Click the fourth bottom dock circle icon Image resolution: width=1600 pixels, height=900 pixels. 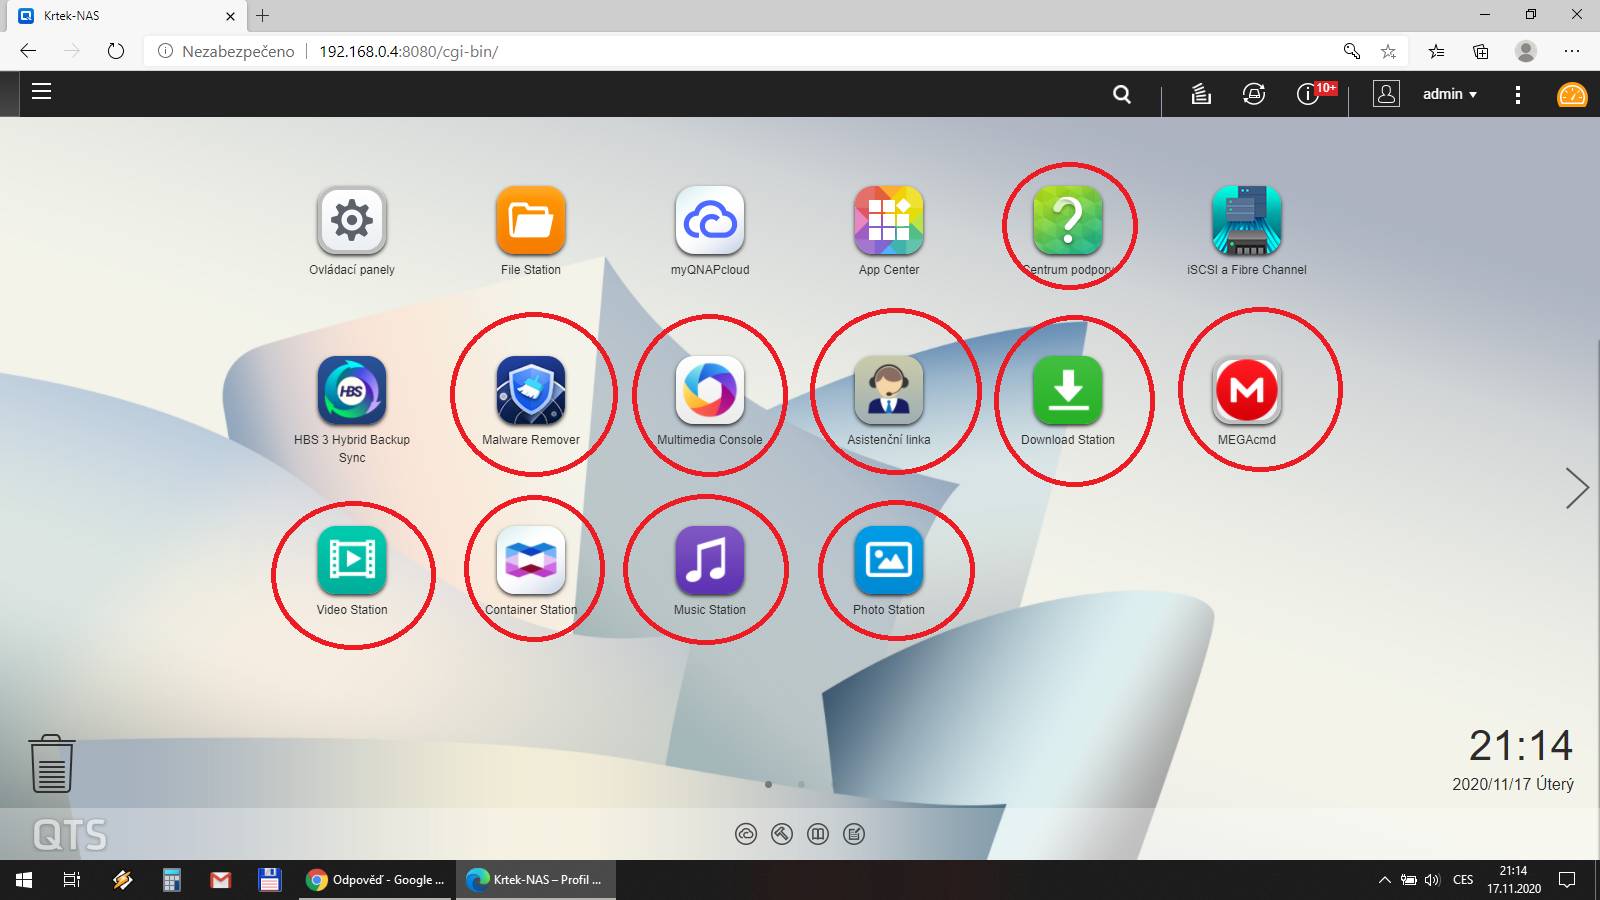[854, 834]
